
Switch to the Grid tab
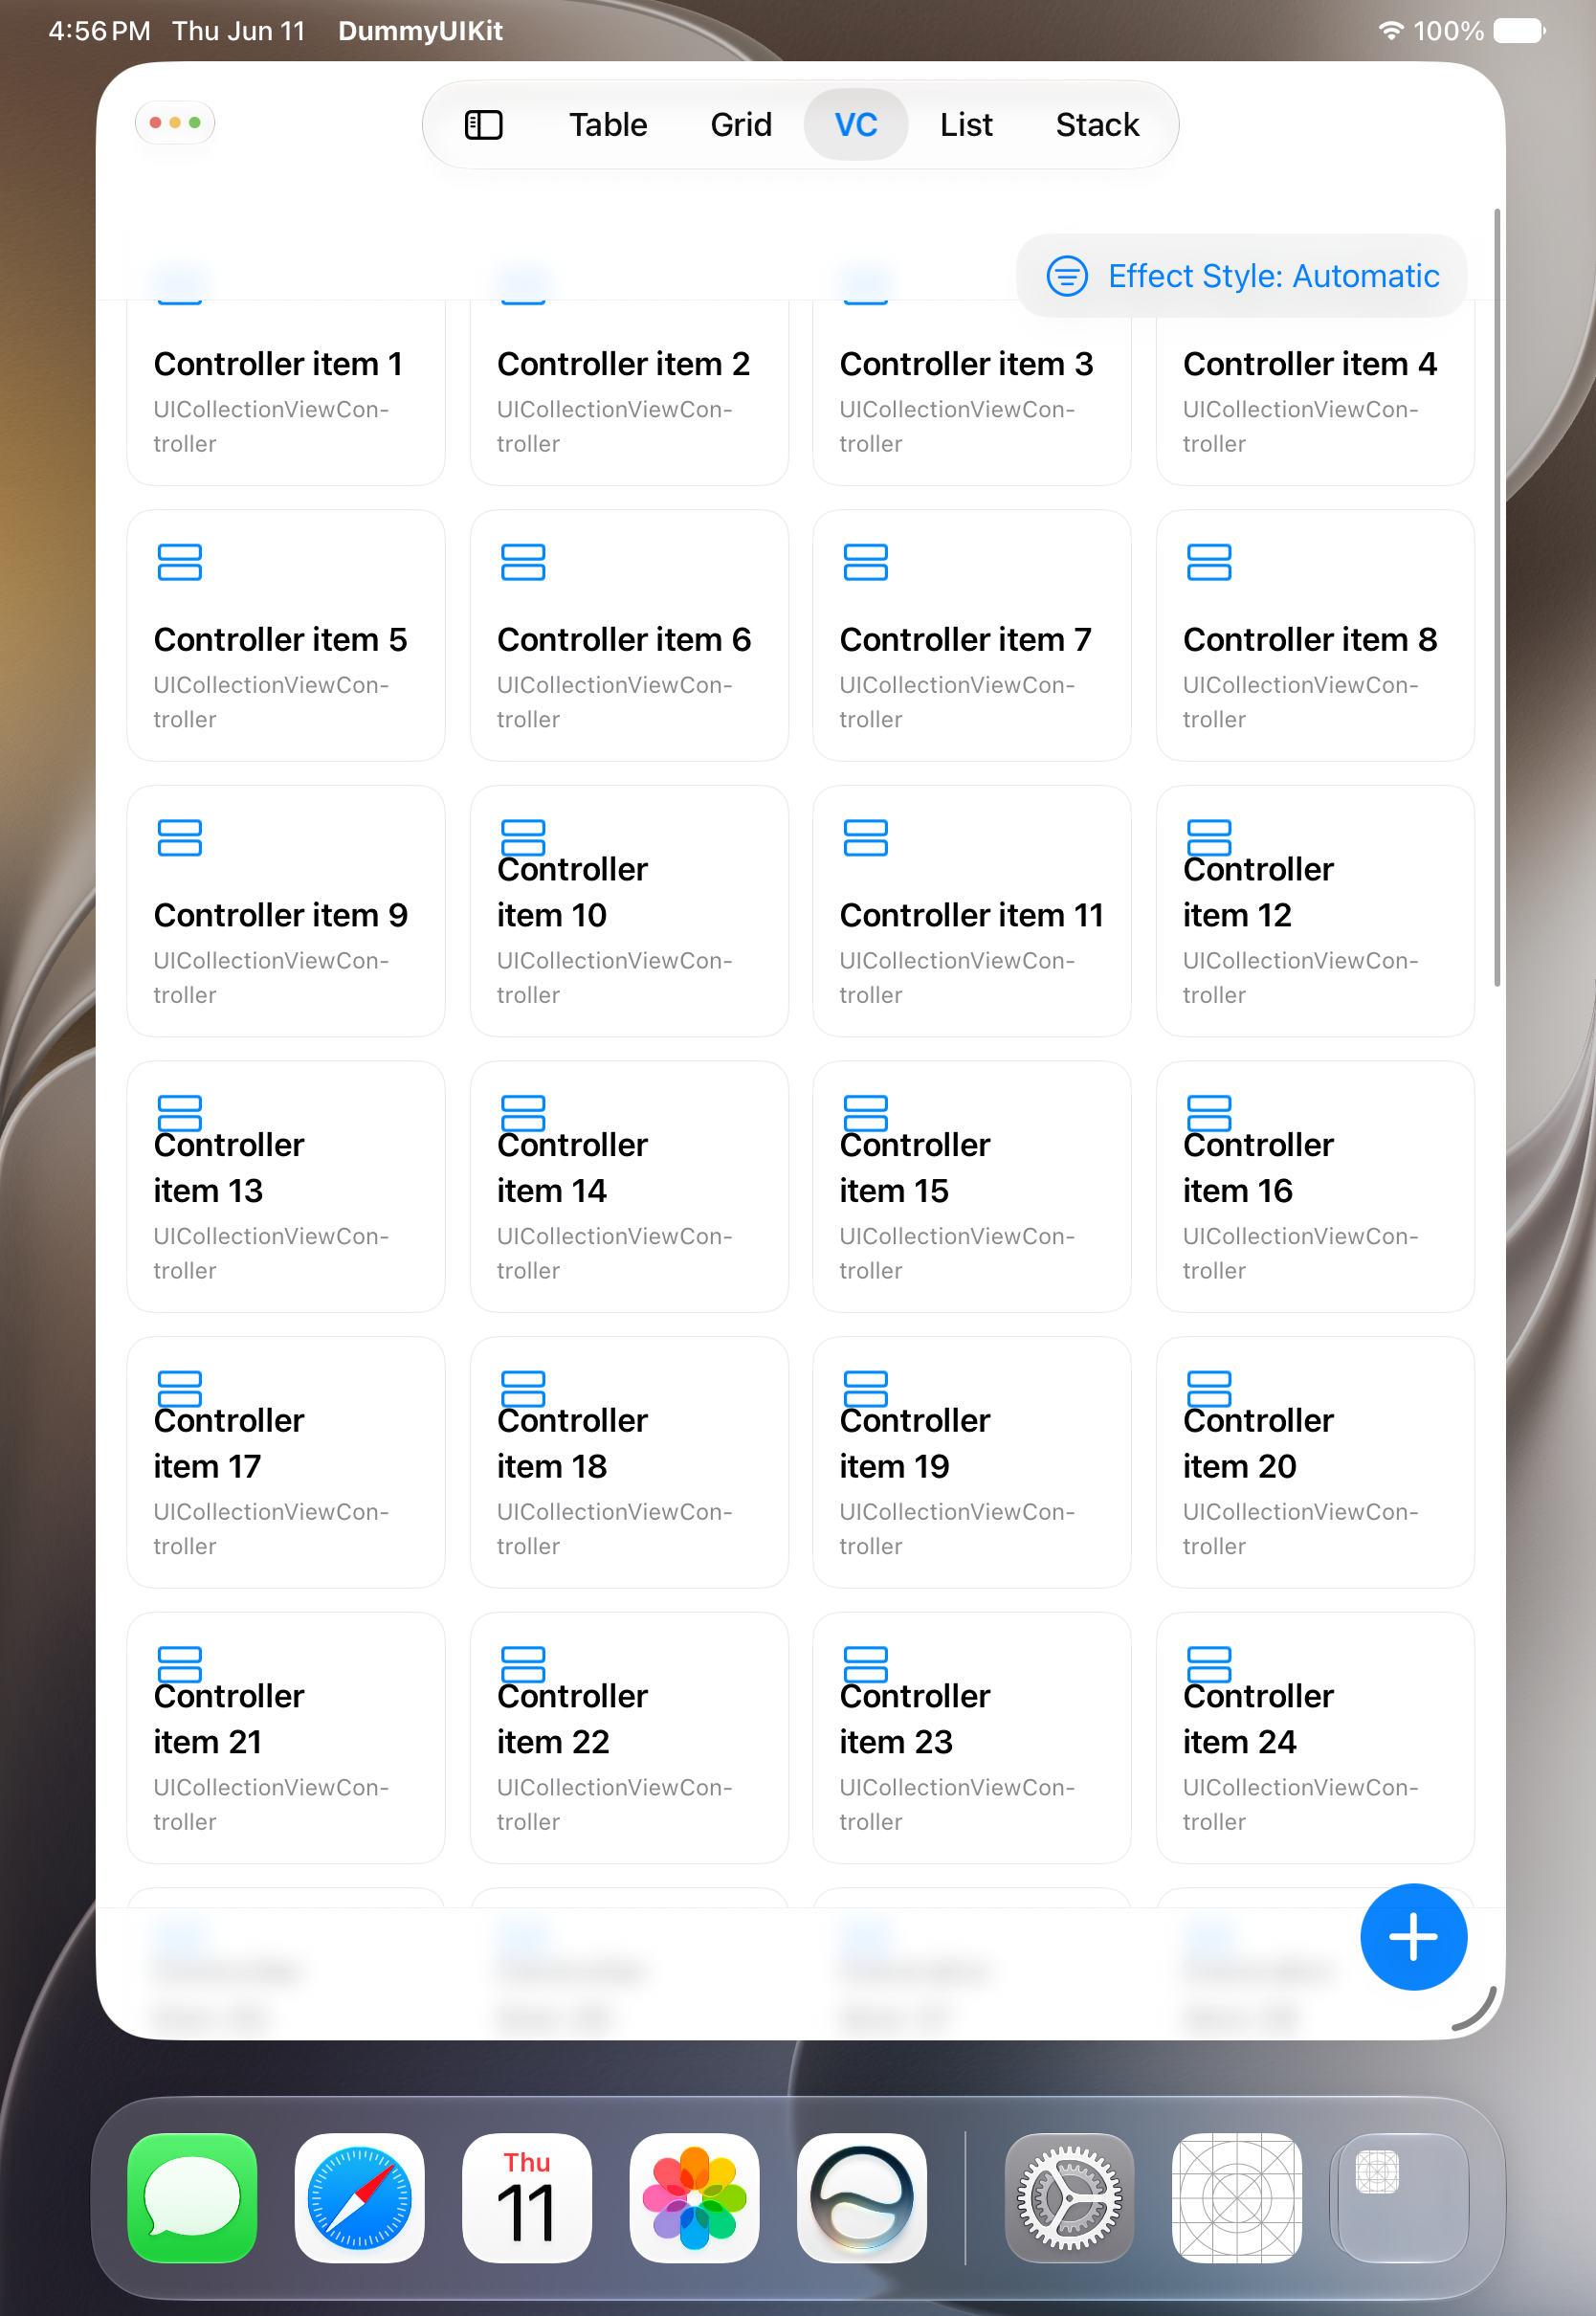coord(741,125)
